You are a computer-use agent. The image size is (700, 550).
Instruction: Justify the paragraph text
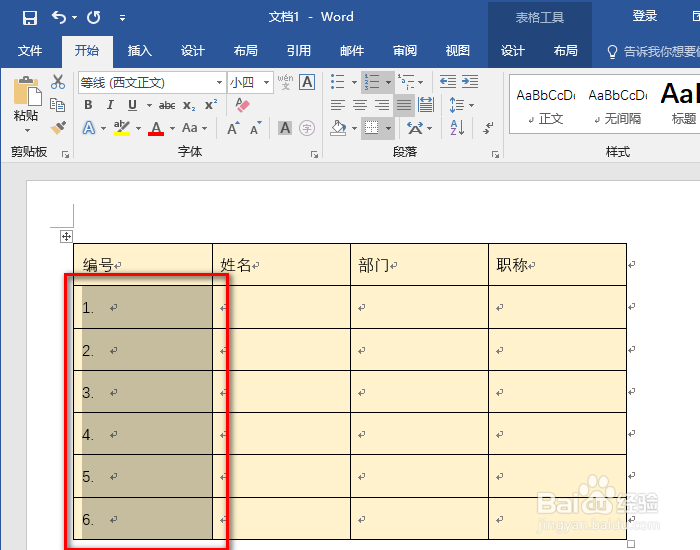pos(404,105)
